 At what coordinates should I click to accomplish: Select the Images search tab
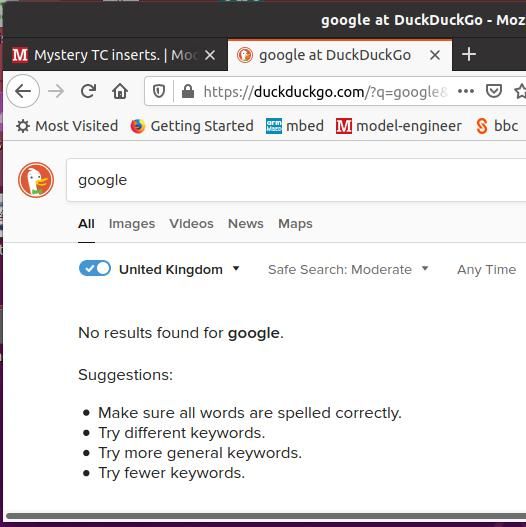[x=132, y=224]
